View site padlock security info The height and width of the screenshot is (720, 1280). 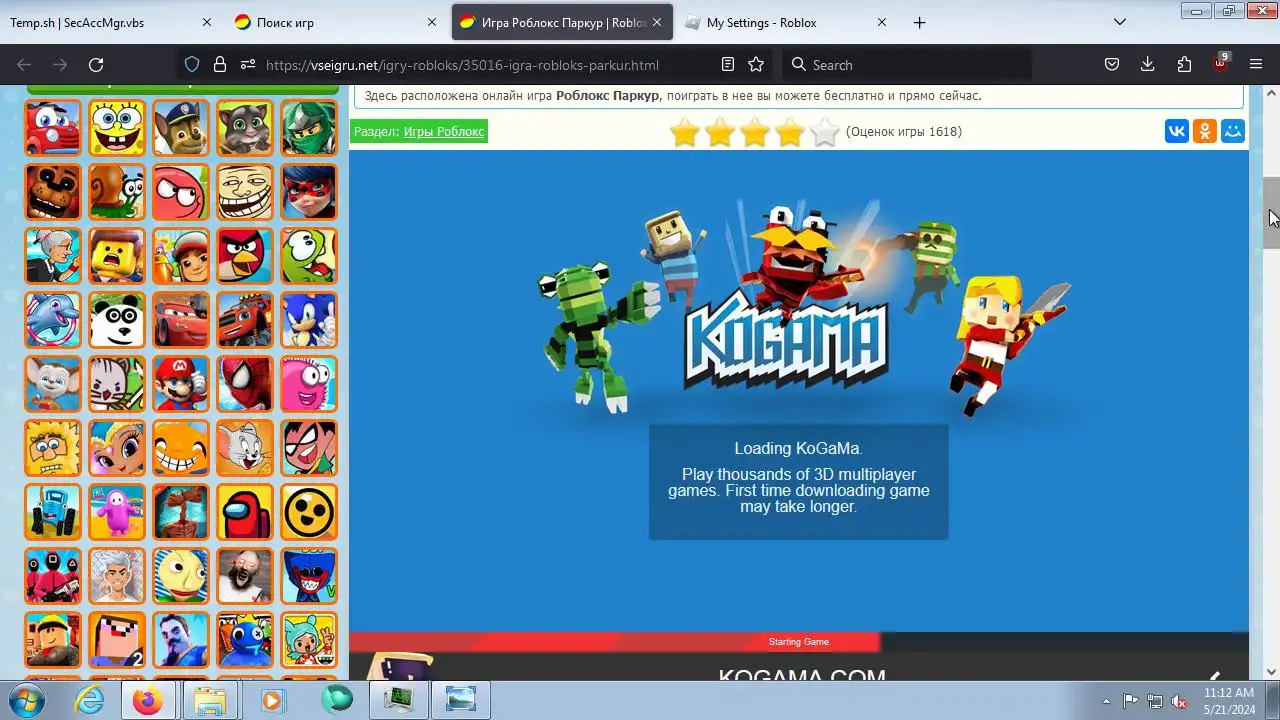(x=220, y=65)
